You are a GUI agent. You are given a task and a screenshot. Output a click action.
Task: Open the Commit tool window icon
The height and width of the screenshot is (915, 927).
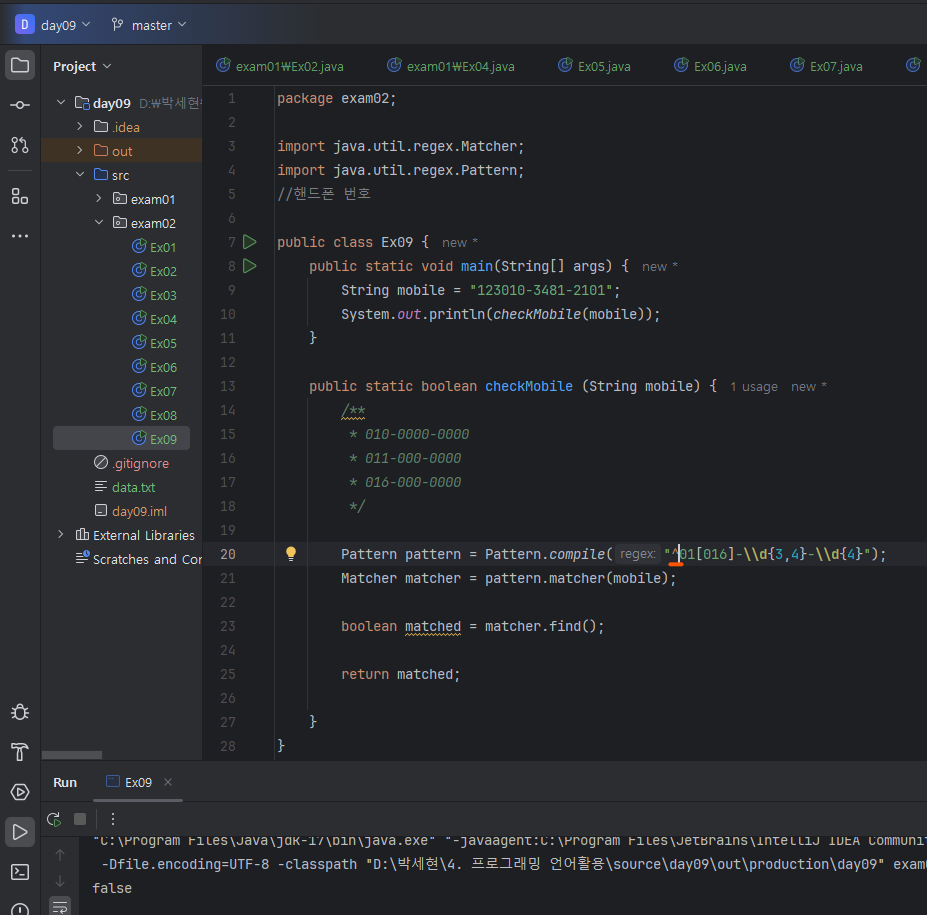tap(20, 105)
